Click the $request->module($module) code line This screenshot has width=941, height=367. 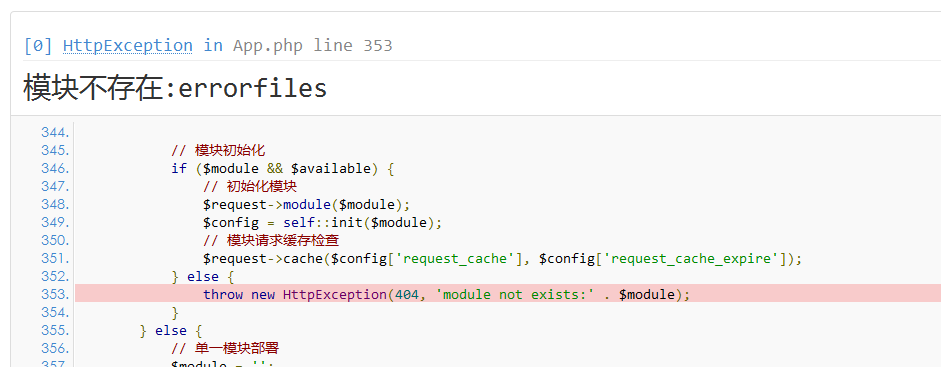(x=307, y=204)
